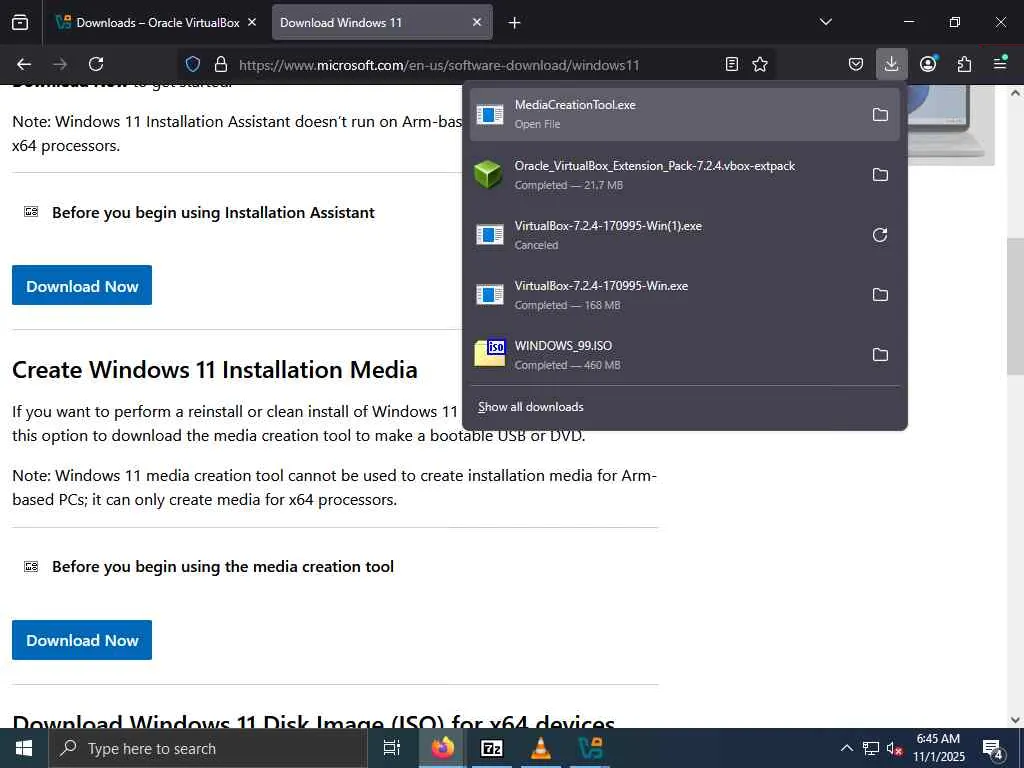Select the Download Windows 11 tab
1024x768 pixels.
coord(382,22)
